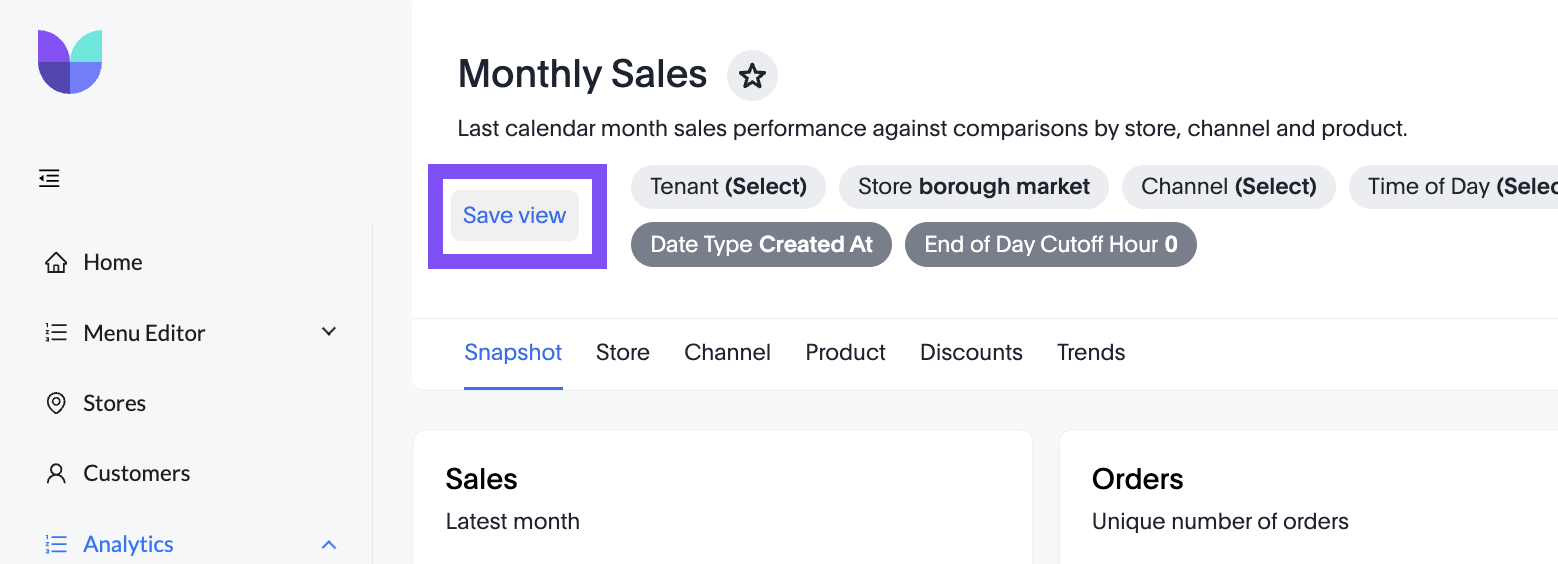Expand the Menu Editor chevron

pos(329,332)
